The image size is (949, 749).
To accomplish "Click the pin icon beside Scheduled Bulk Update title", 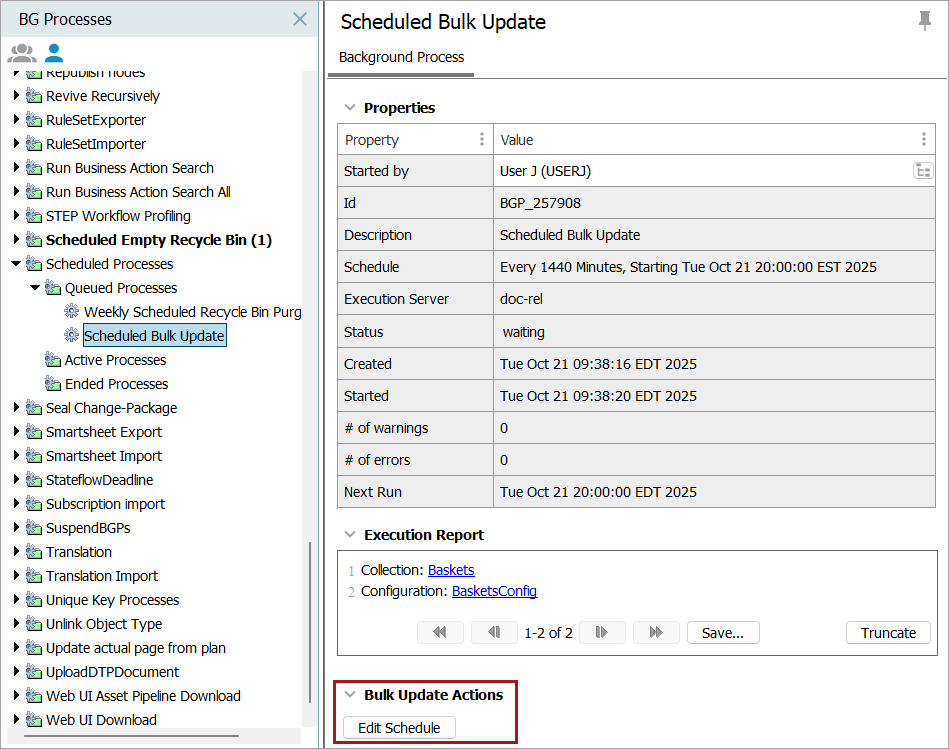I will [x=925, y=21].
